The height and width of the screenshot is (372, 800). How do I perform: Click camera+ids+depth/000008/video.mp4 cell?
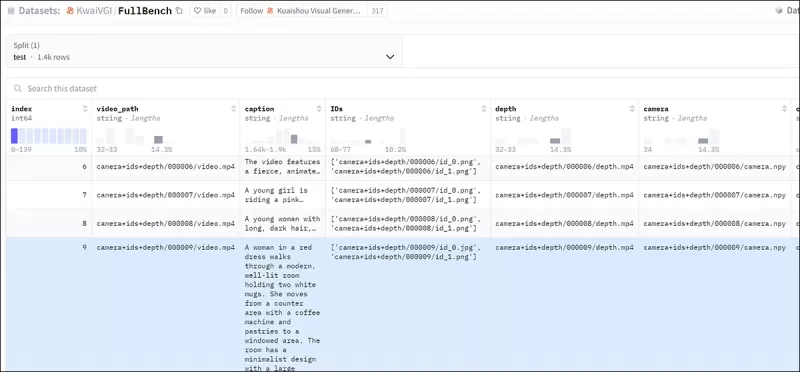[x=165, y=224]
